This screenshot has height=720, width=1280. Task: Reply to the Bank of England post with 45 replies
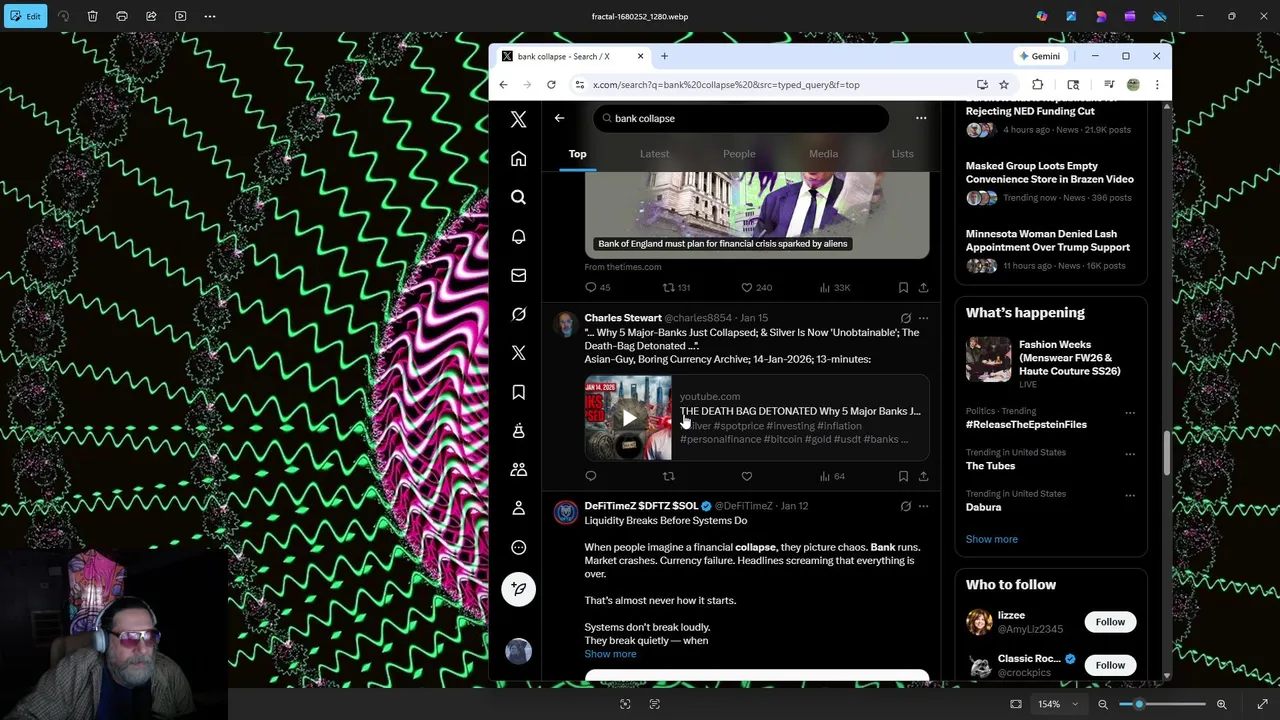[x=597, y=287]
